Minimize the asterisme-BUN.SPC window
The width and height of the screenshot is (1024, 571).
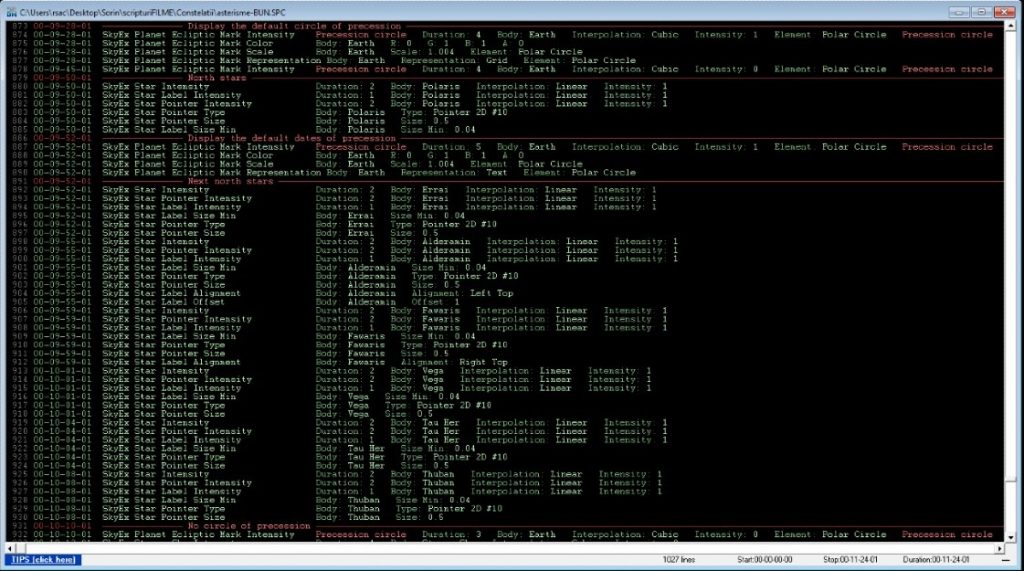click(x=959, y=11)
